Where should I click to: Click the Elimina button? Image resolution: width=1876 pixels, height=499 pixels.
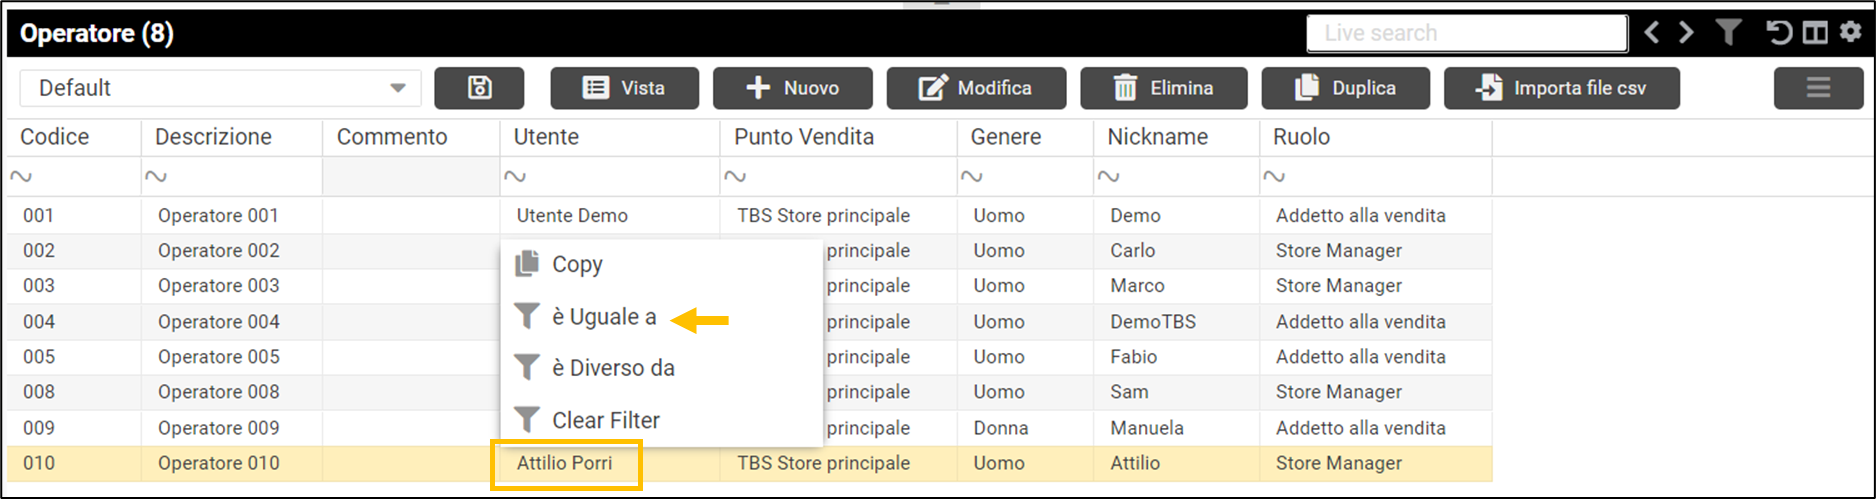[1163, 88]
